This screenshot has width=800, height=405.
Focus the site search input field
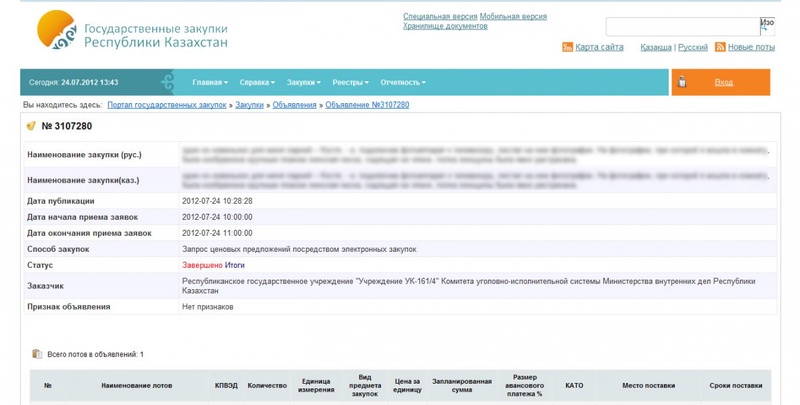683,27
